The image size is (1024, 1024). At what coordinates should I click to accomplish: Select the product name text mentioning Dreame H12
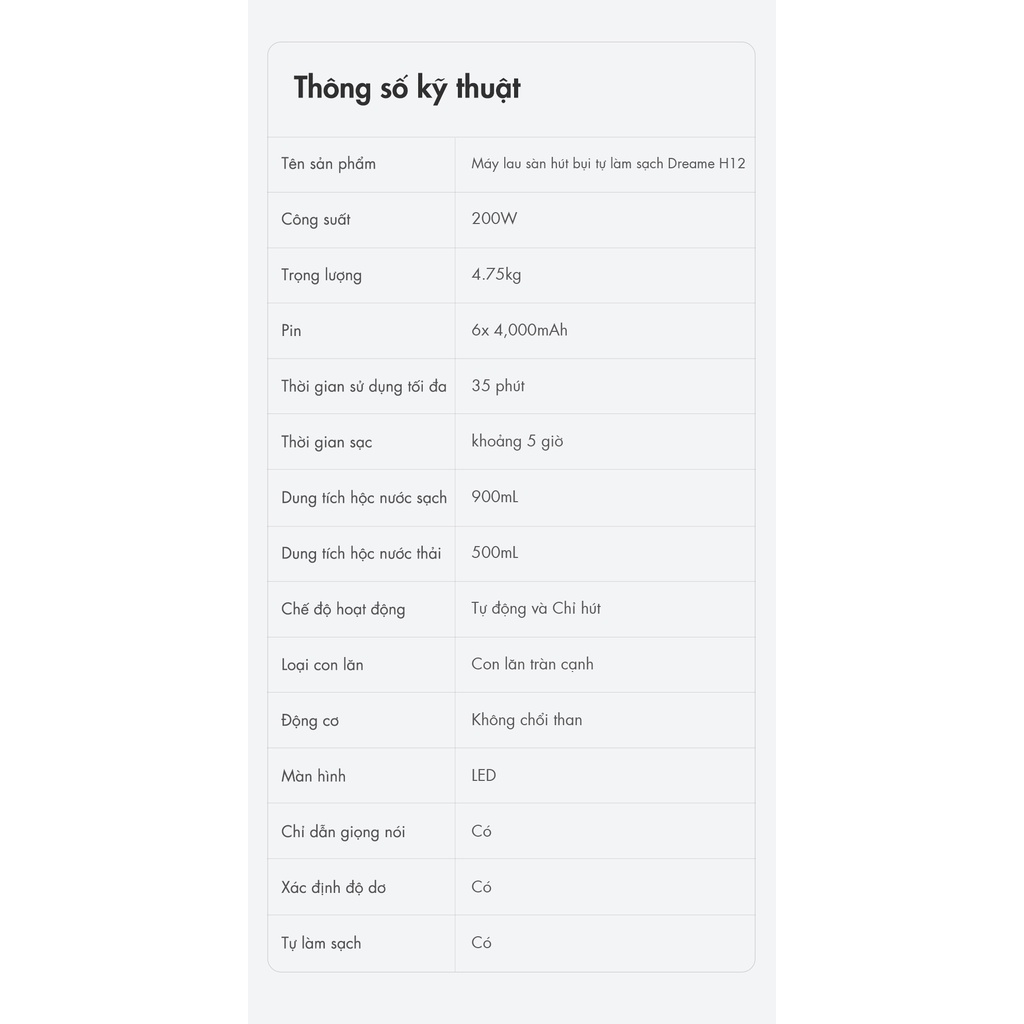(x=608, y=164)
